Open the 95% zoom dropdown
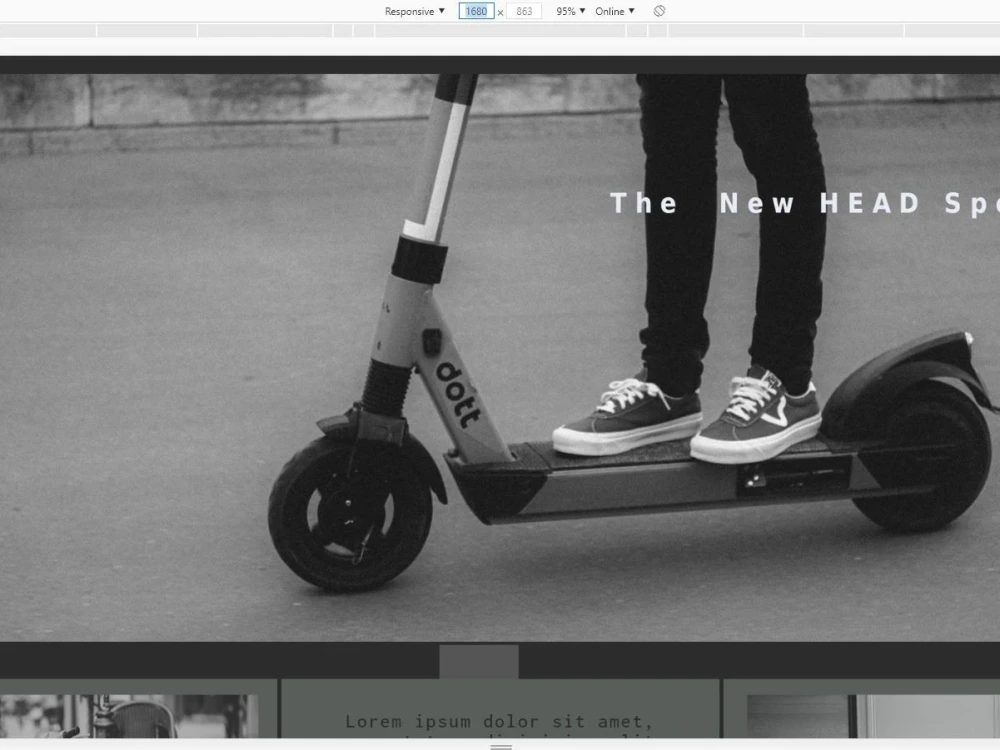The height and width of the screenshot is (750, 1000). [570, 11]
